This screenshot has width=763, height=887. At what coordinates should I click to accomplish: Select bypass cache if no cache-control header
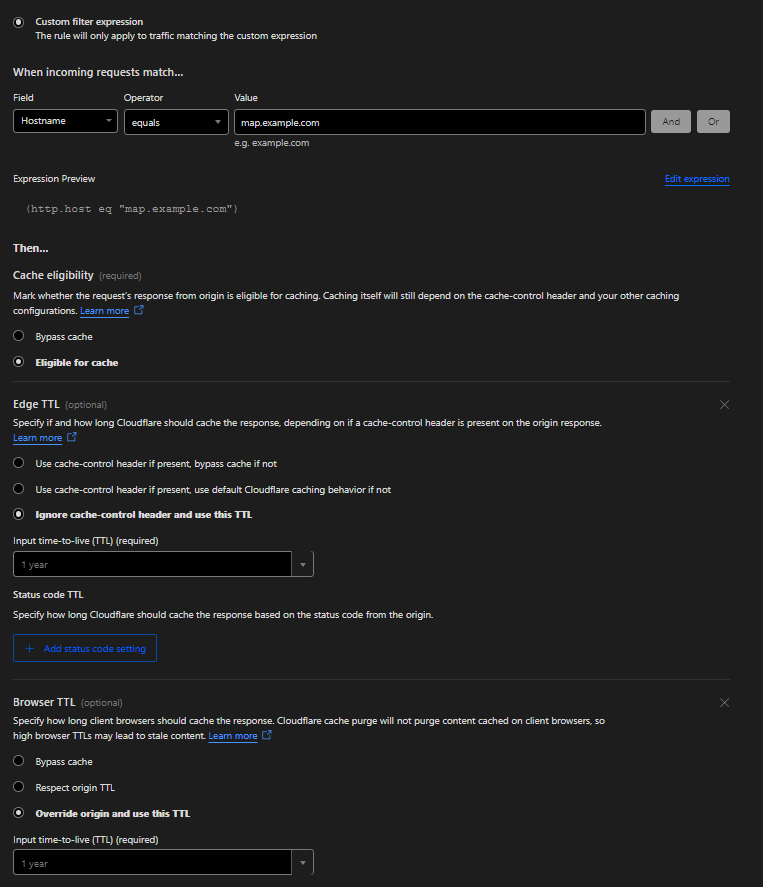tap(19, 463)
